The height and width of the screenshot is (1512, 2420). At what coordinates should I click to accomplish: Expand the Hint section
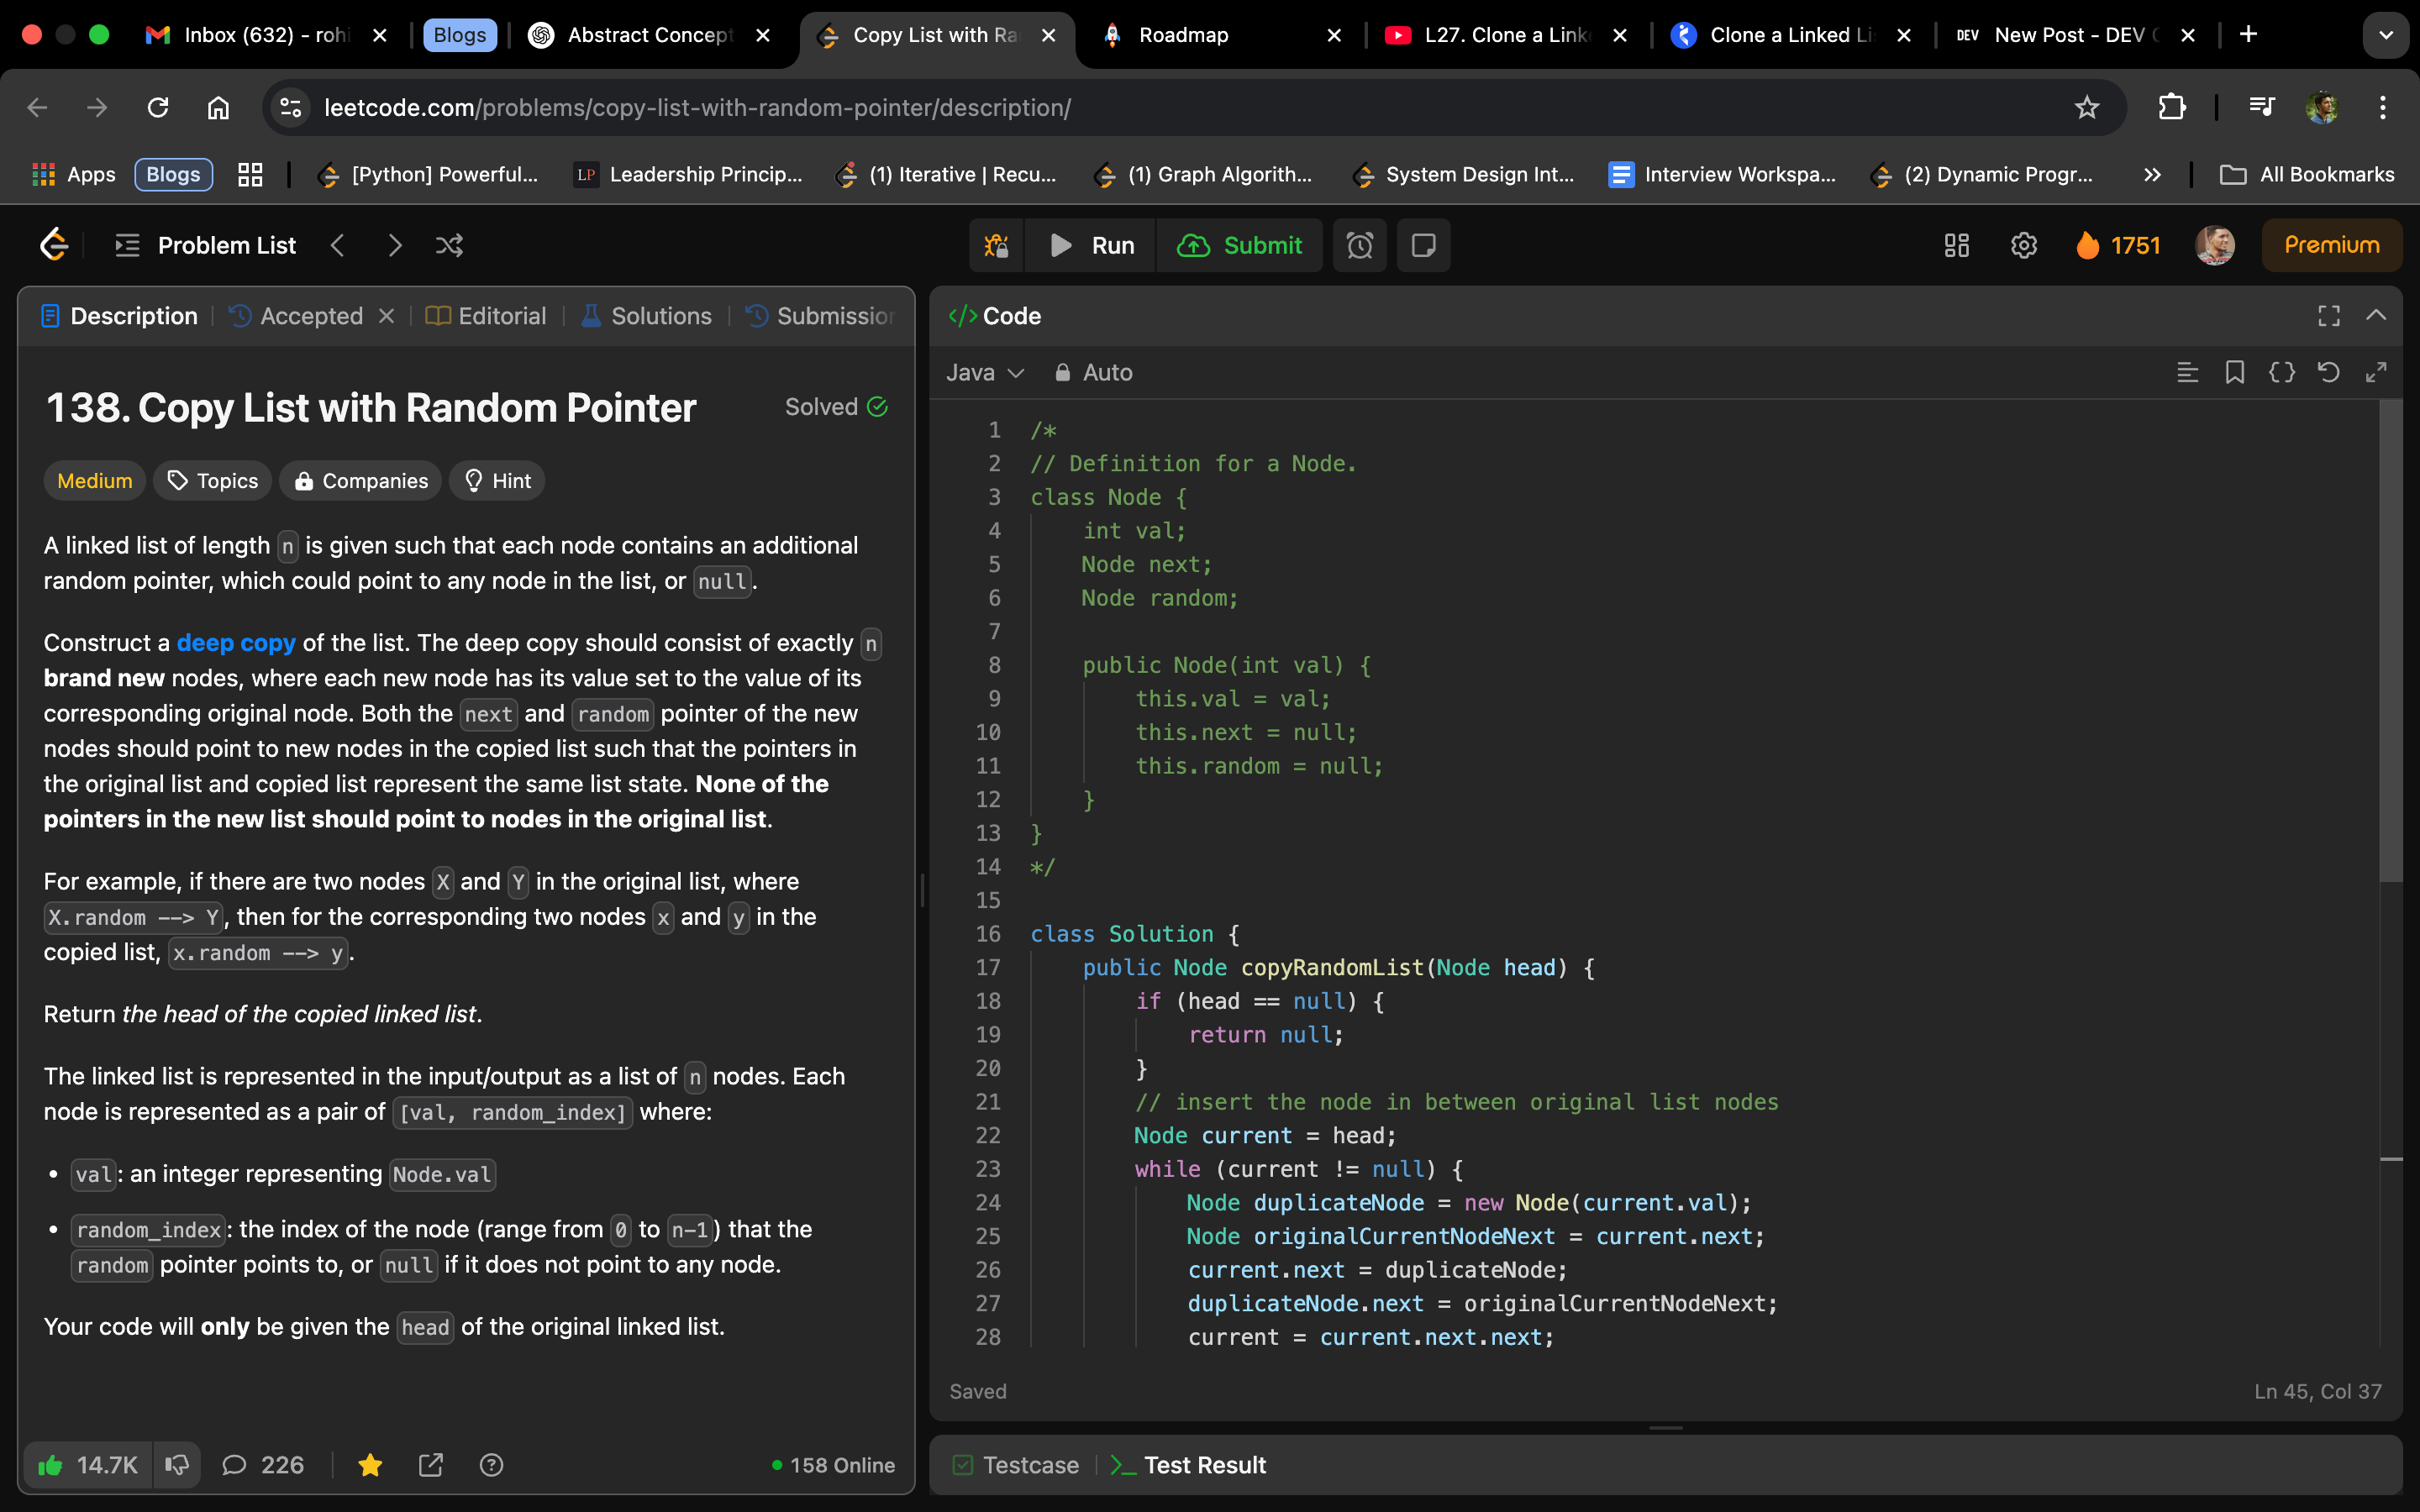[x=498, y=481]
